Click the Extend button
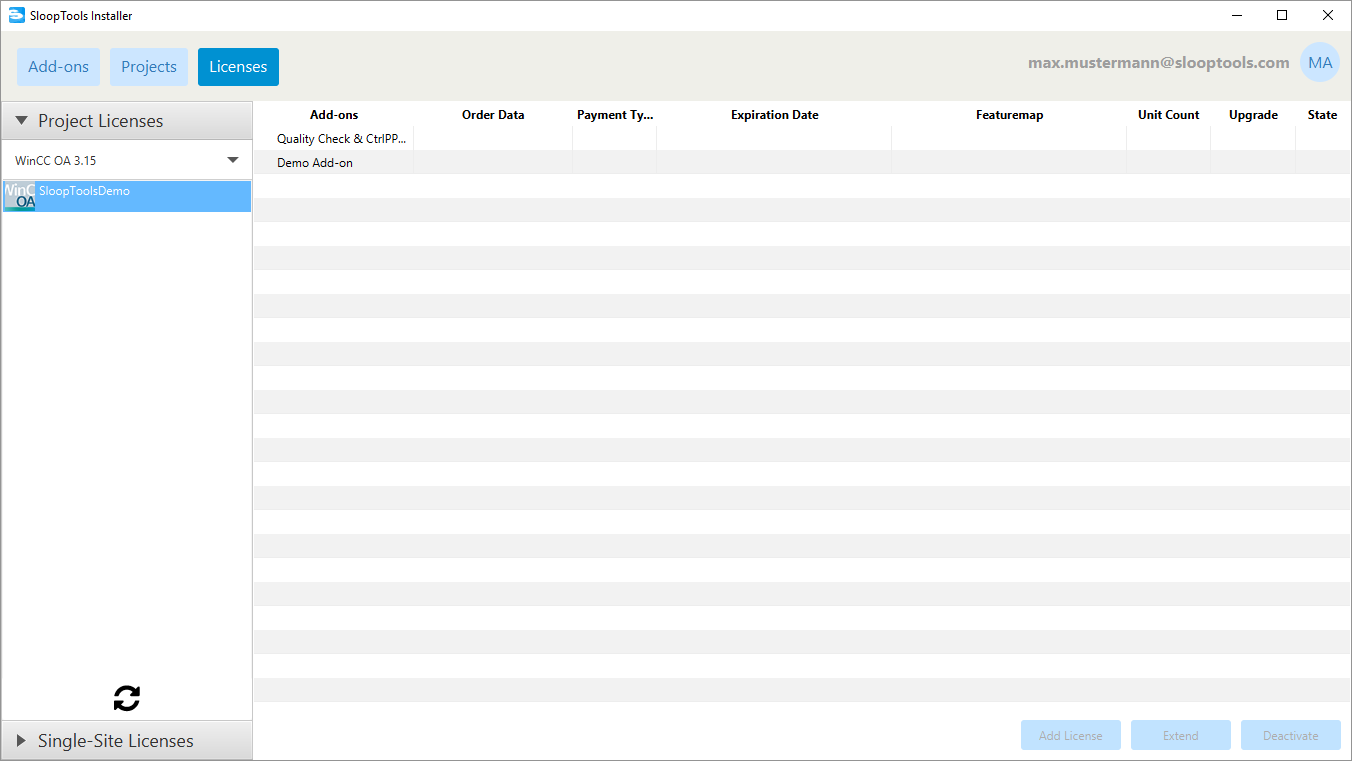 pyautogui.click(x=1181, y=735)
